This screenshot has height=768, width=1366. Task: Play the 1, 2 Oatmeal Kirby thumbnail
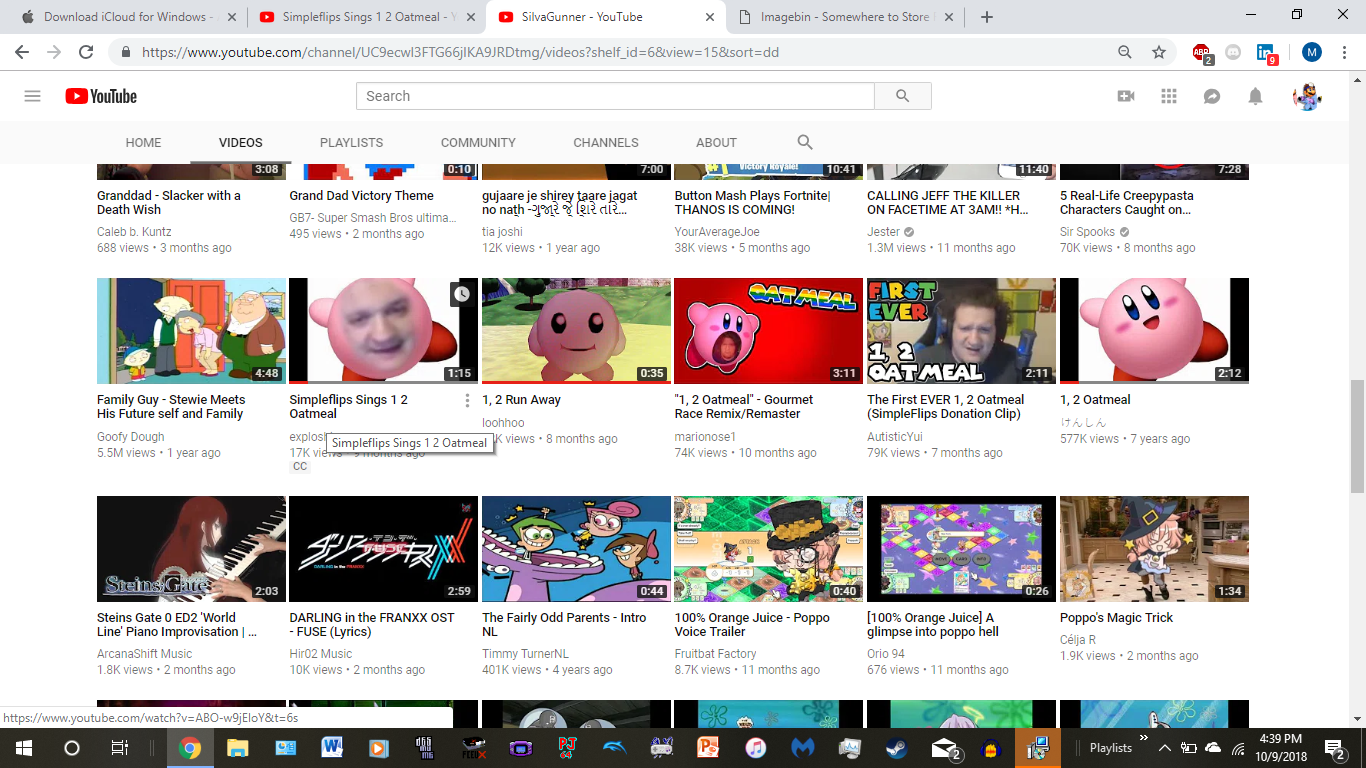point(1154,331)
